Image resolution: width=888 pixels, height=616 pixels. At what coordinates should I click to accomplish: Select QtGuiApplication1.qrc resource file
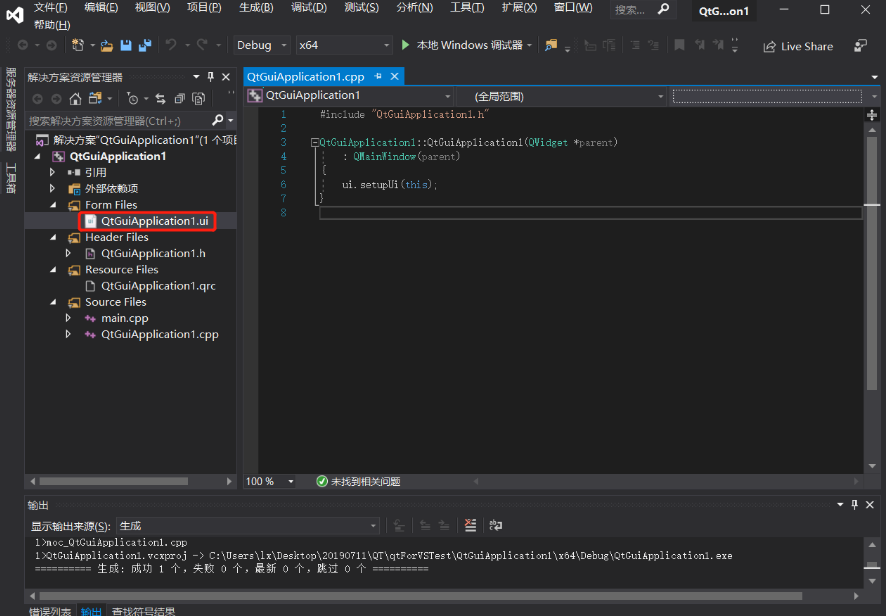click(x=158, y=286)
